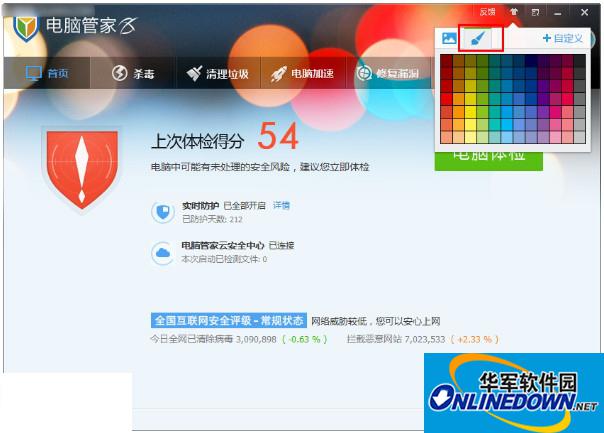
Task: Click the shirt-shaped skin changer icon
Action: [513, 12]
